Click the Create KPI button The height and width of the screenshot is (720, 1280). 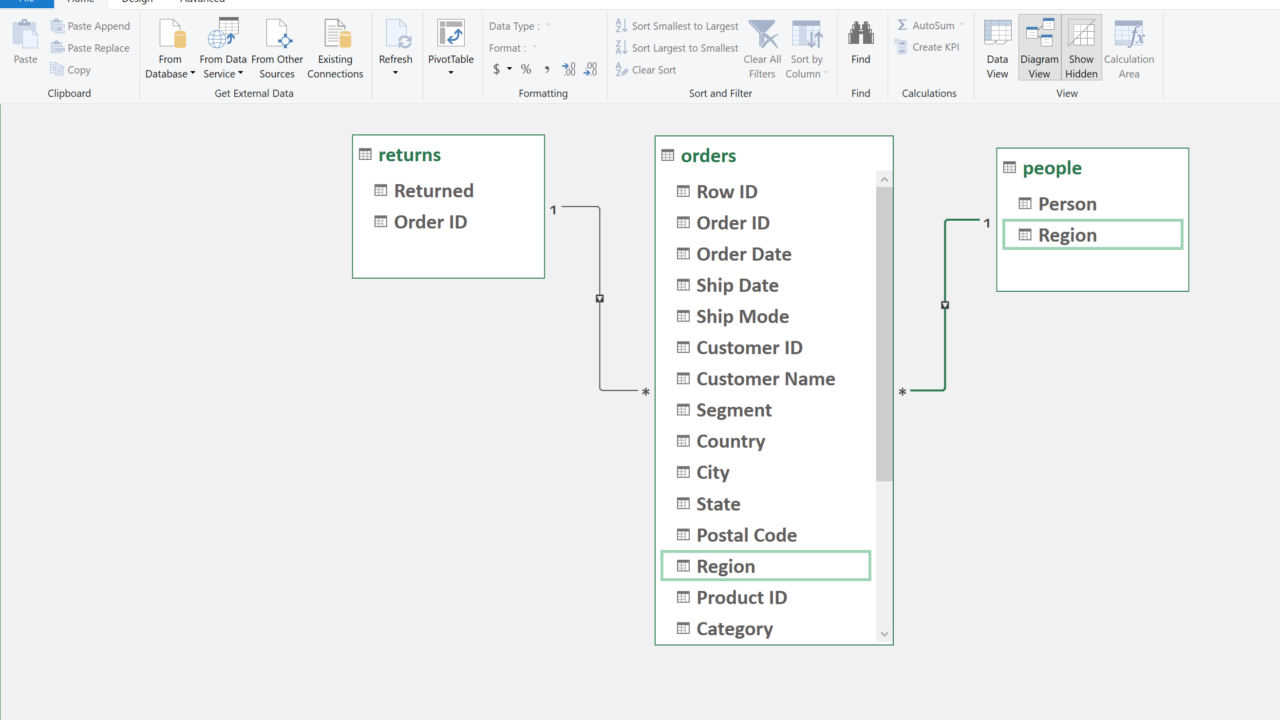click(x=927, y=47)
